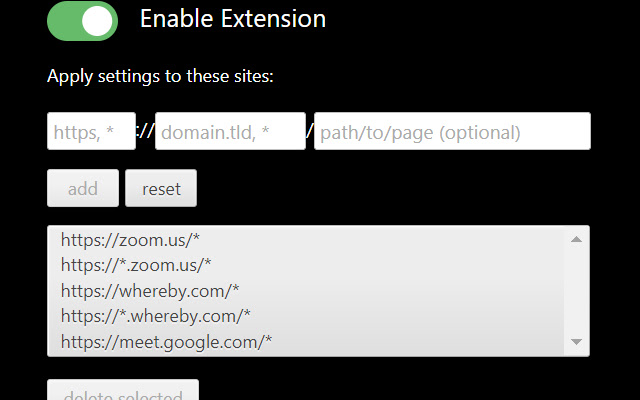Viewport: 640px width, 400px height.
Task: Click the Enable Extension label text
Action: [x=233, y=19]
